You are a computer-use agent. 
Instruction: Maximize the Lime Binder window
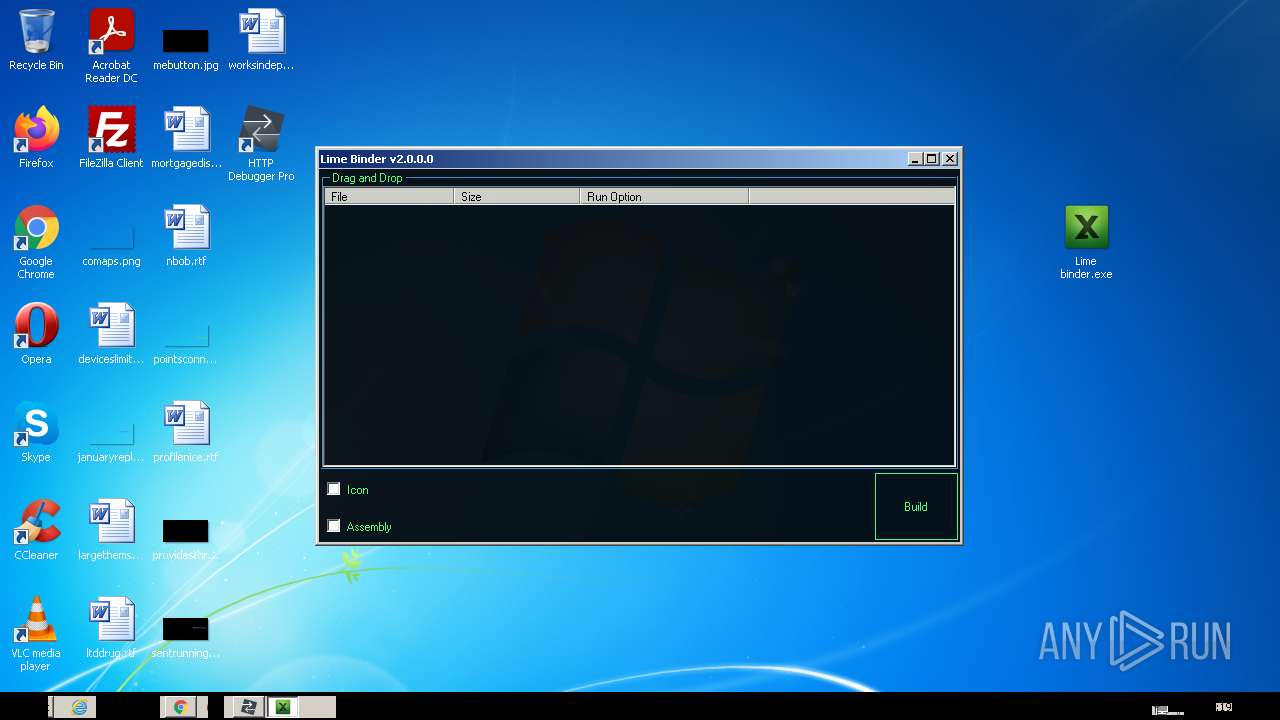pos(932,159)
